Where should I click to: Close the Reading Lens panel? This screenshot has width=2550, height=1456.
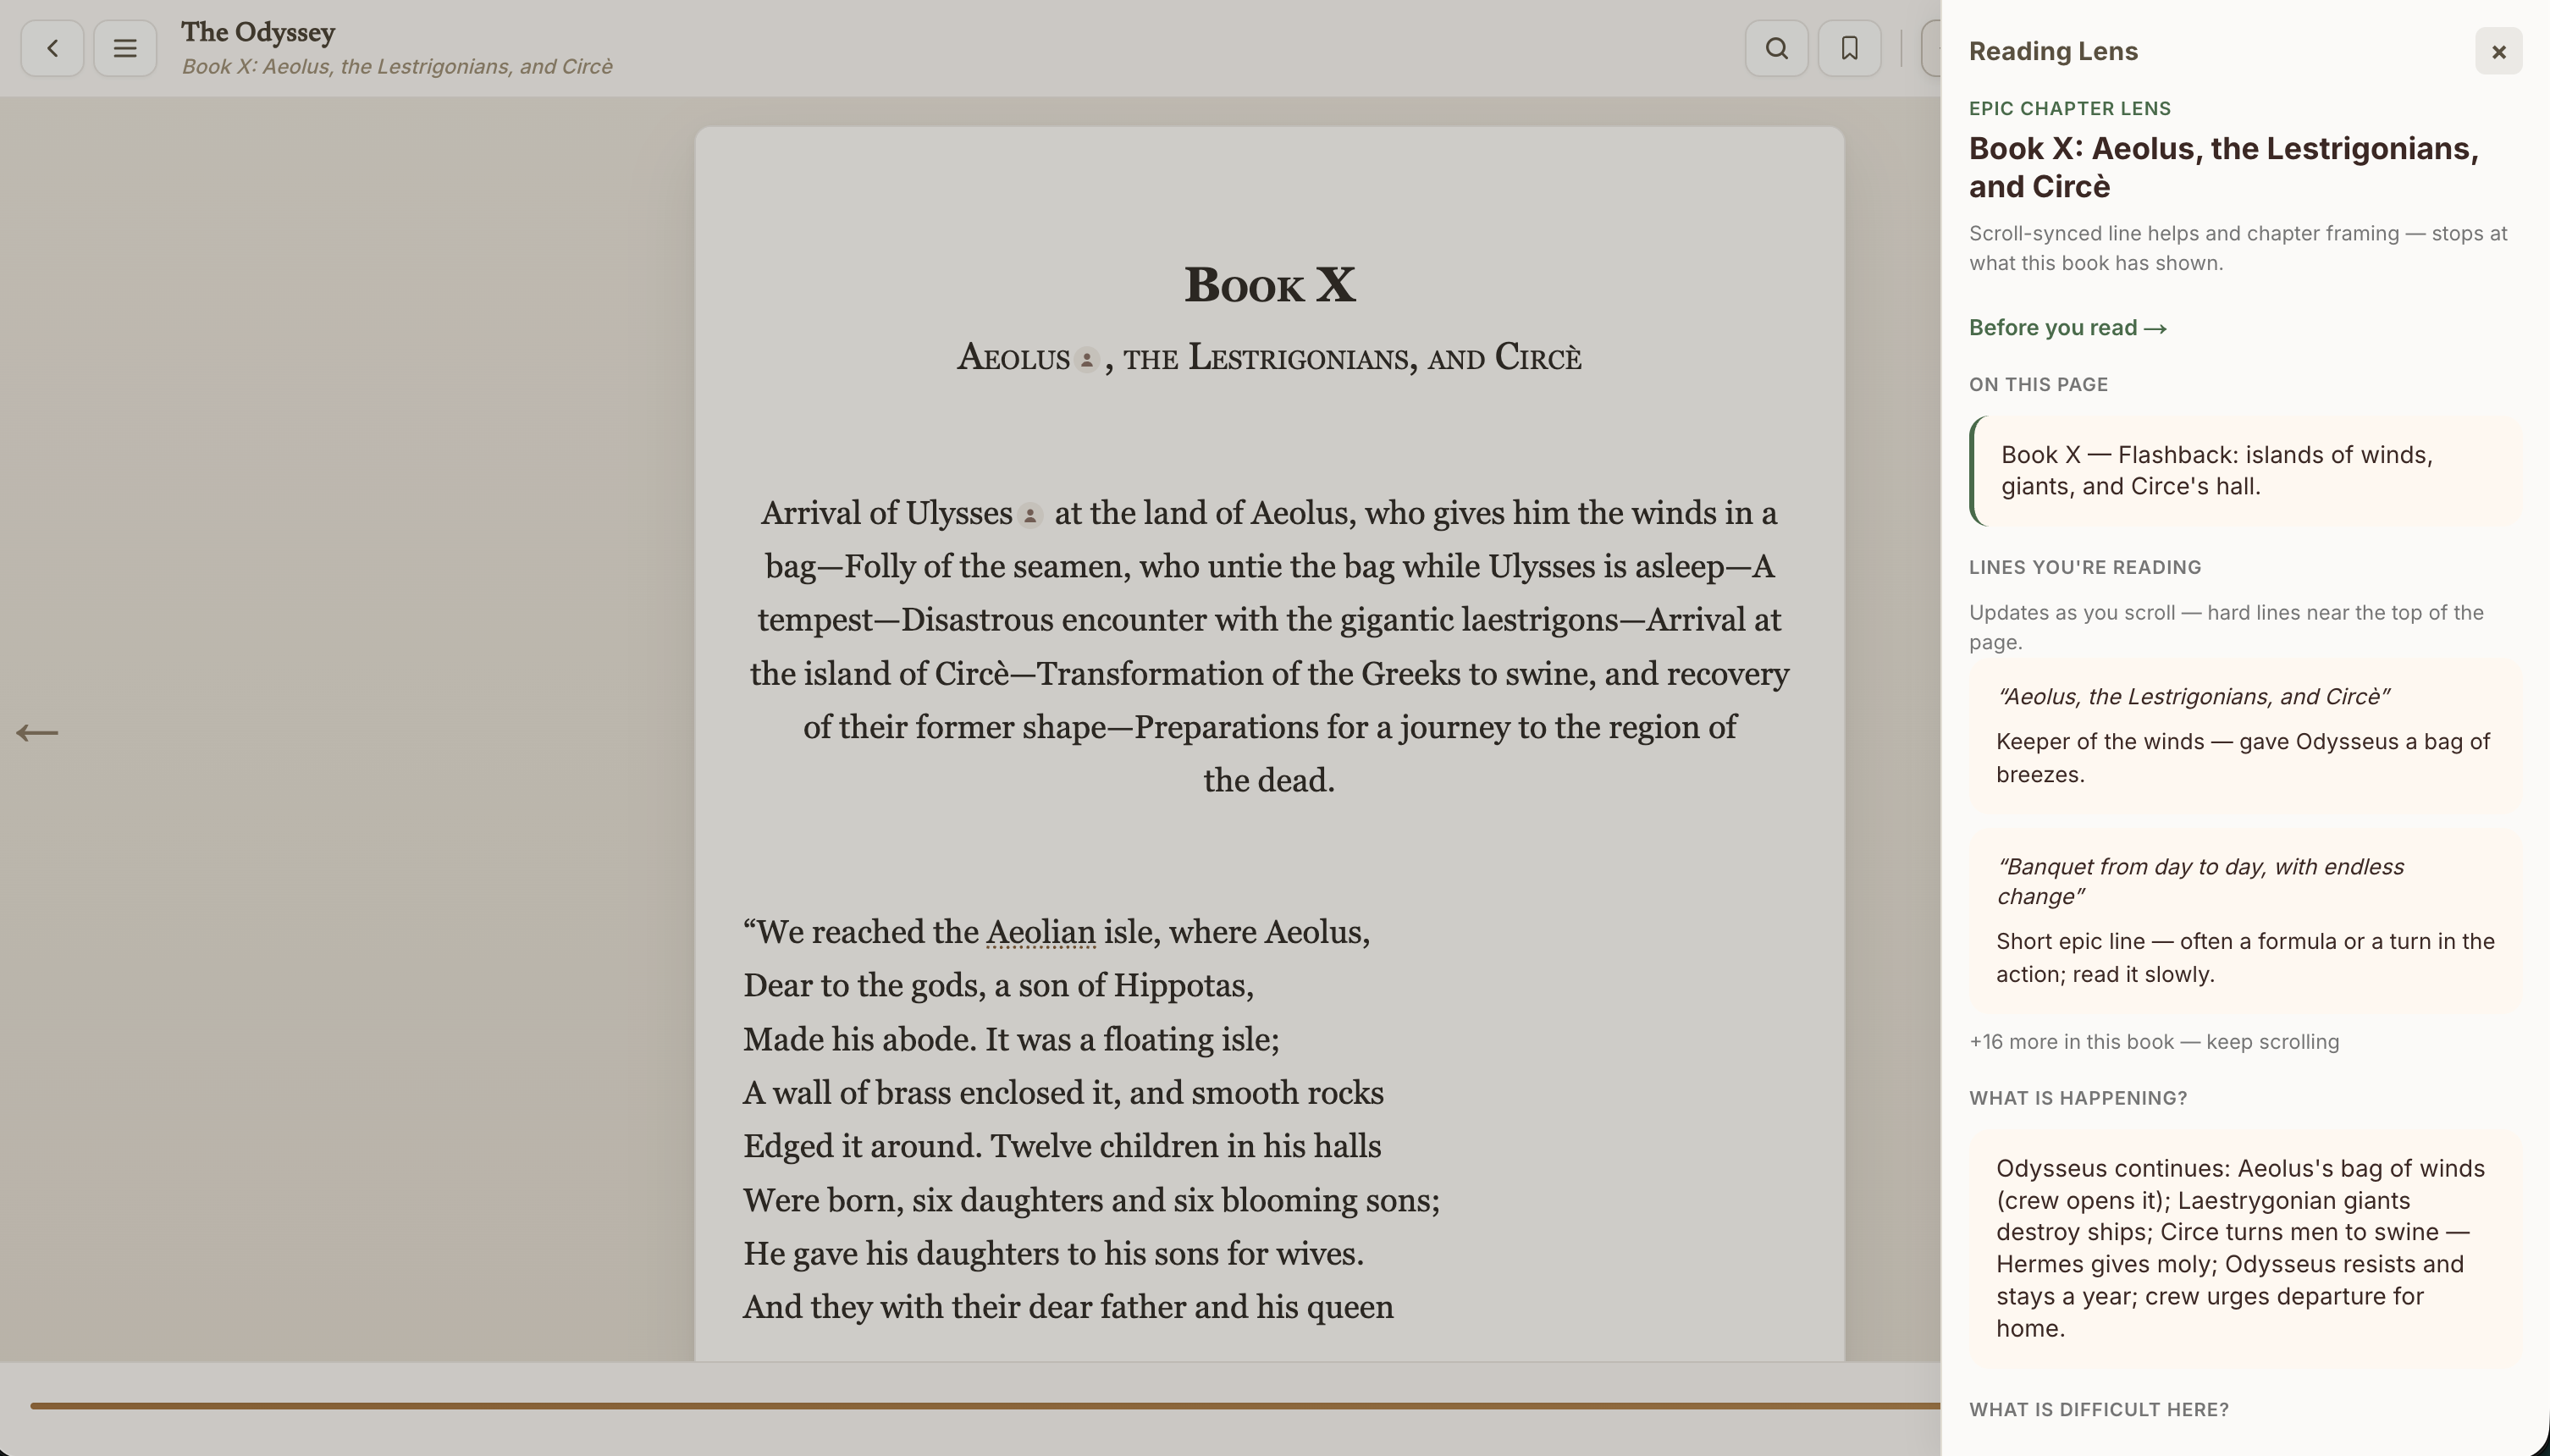point(2498,51)
